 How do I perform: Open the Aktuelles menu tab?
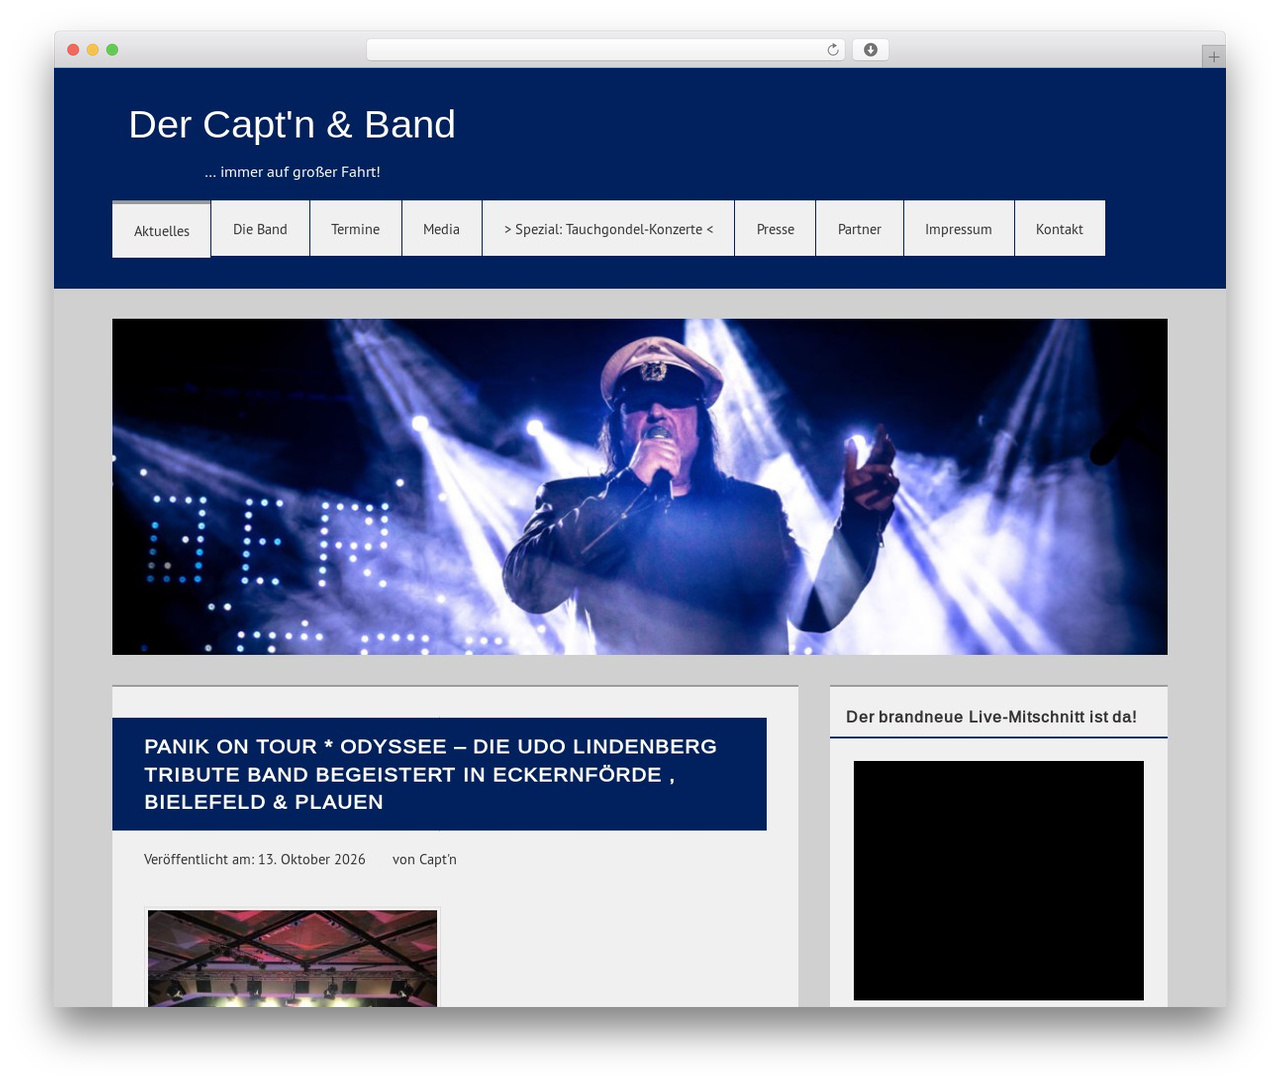click(x=161, y=230)
